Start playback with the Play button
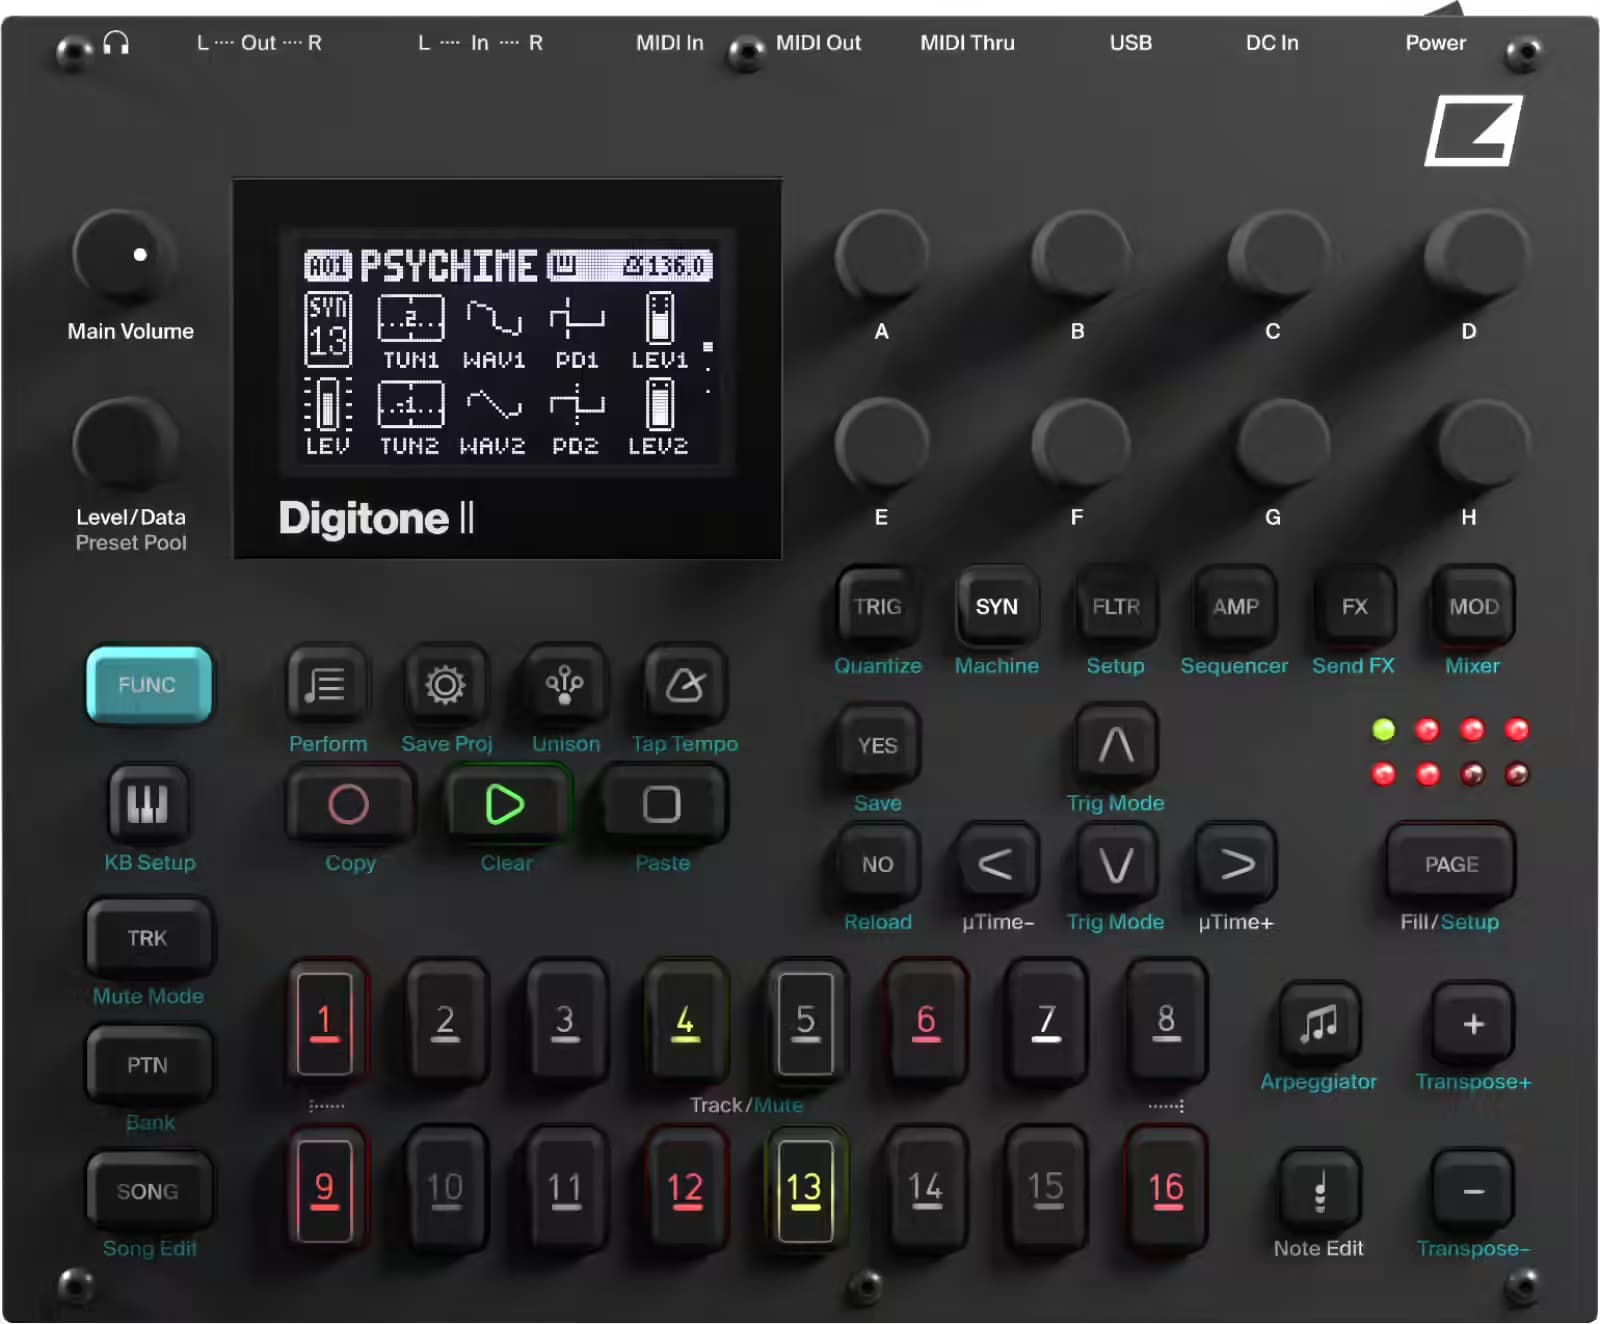Screen dimensions: 1600x1324 click(x=506, y=805)
